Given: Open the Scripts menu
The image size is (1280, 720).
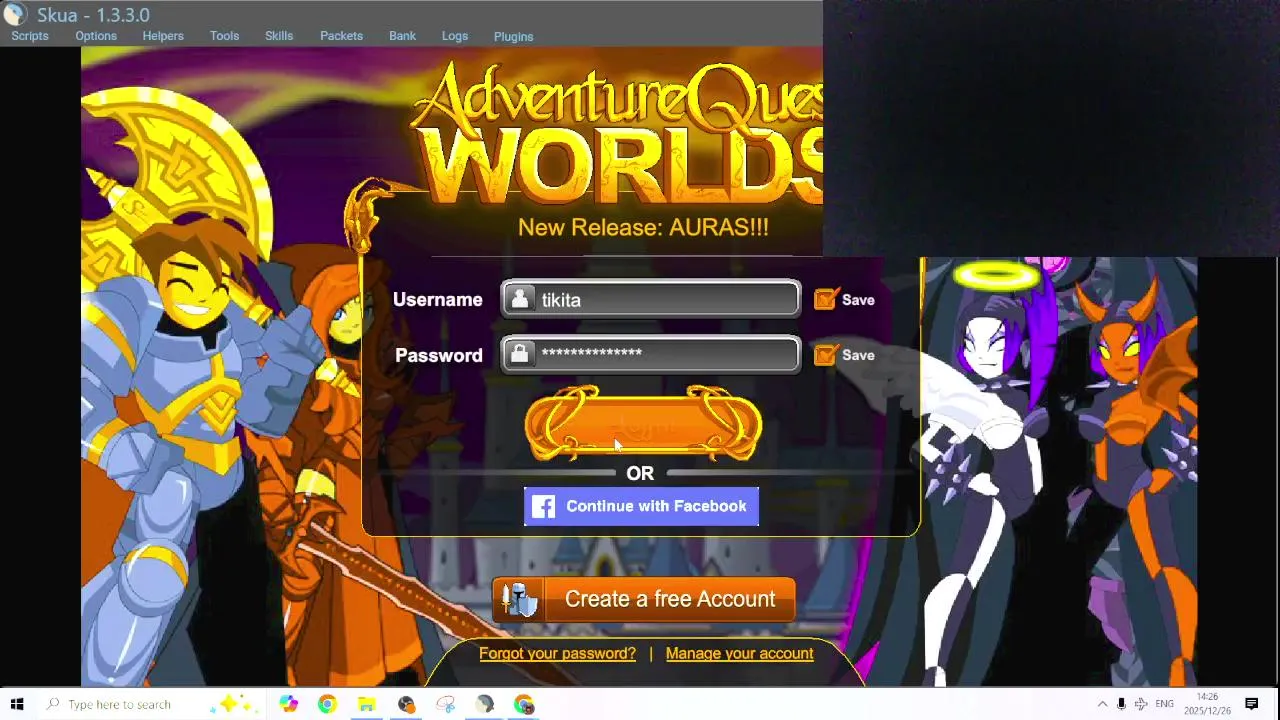Looking at the screenshot, I should pyautogui.click(x=30, y=36).
